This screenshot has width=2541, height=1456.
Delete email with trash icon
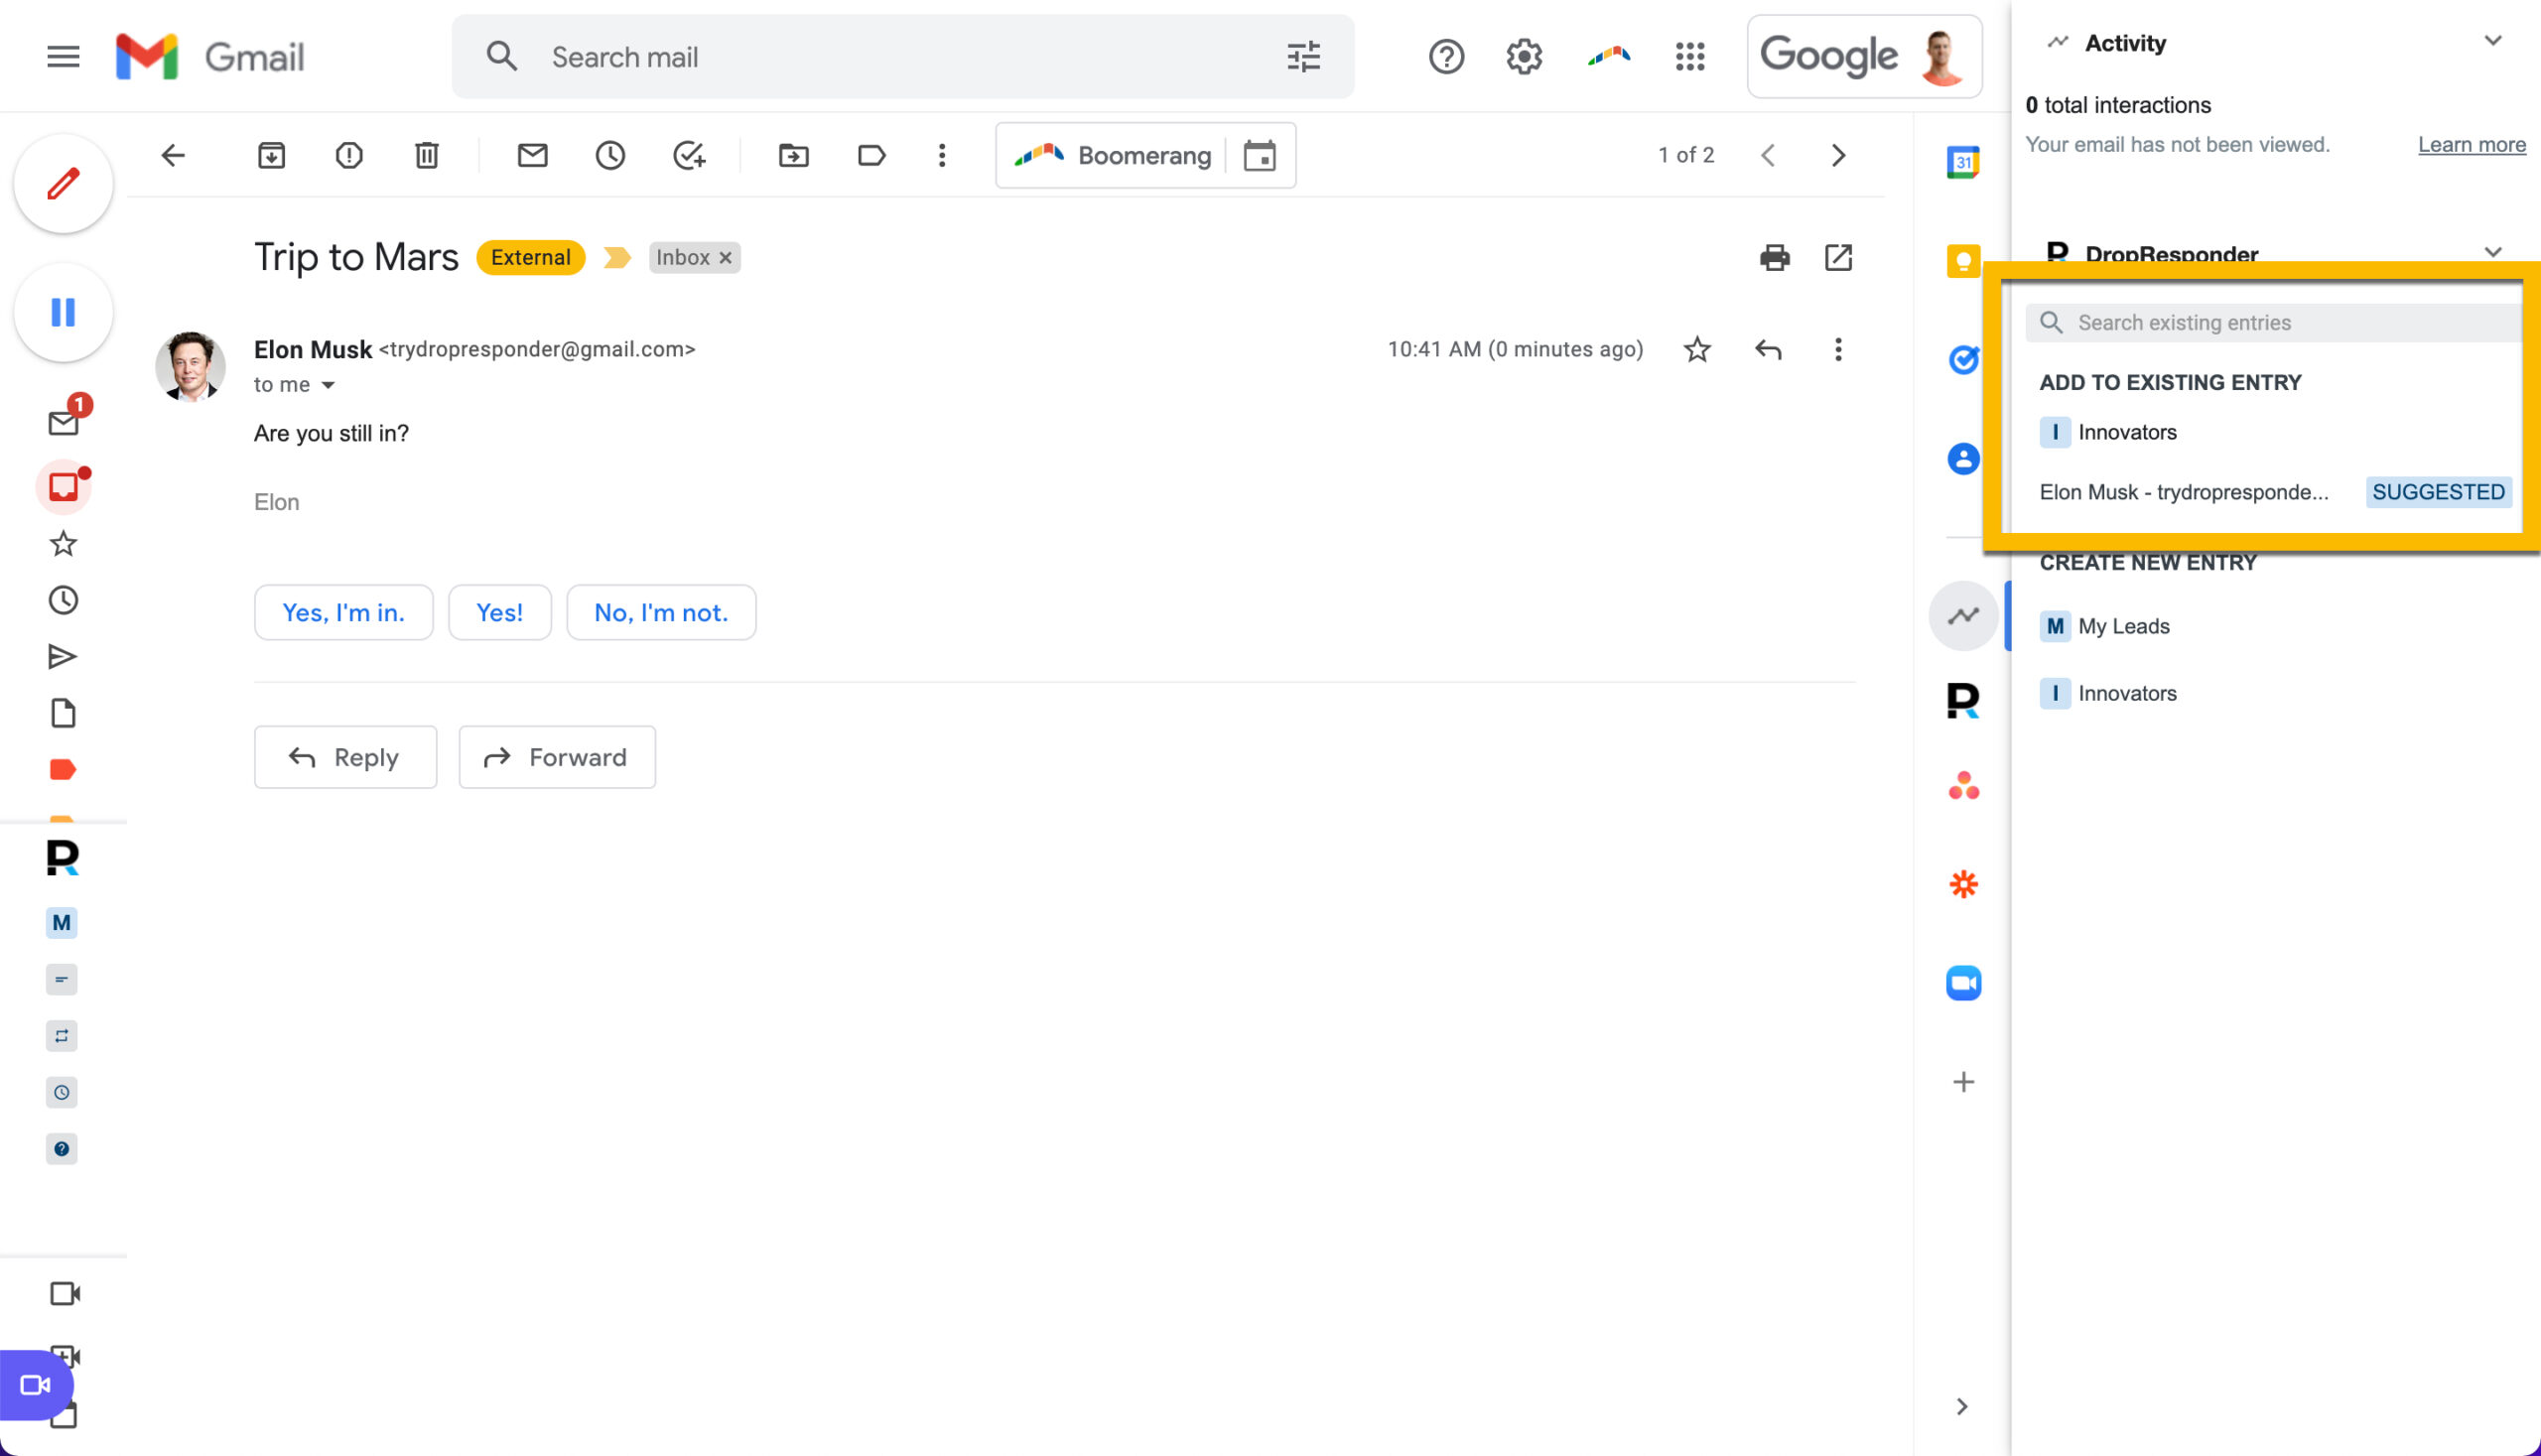(427, 155)
